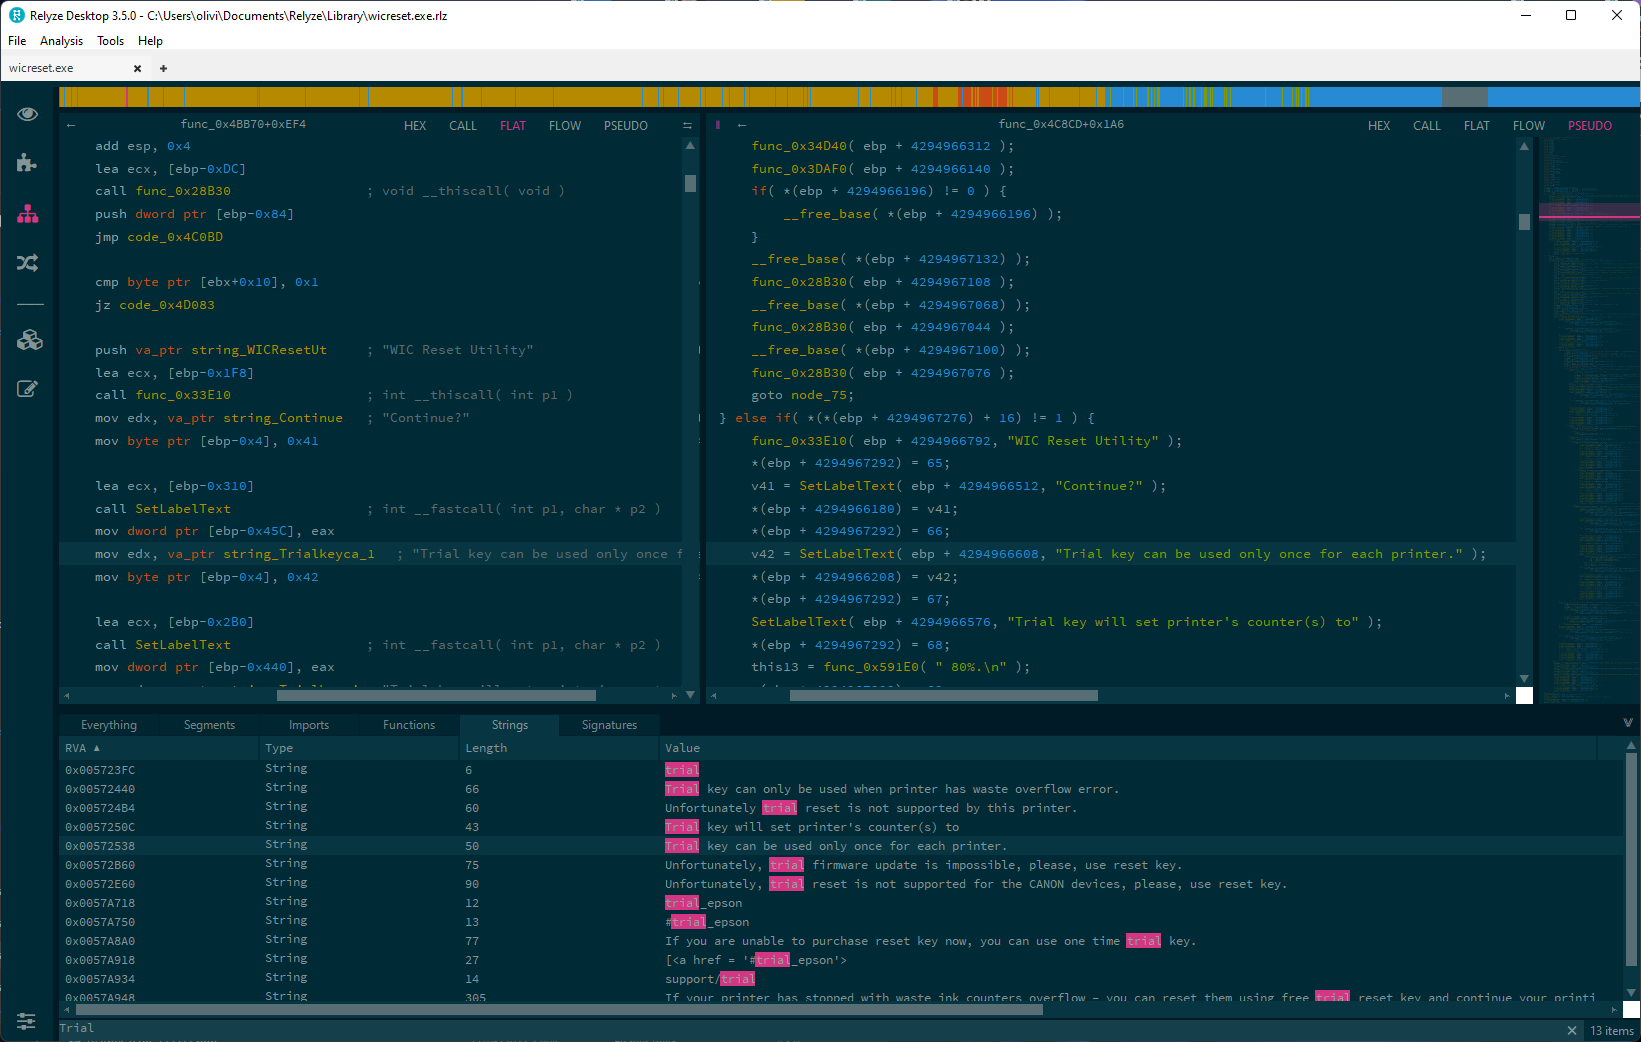Select string 'Unfortunately trial reset is not supported by this printer'
The width and height of the screenshot is (1641, 1042).
coord(842,808)
